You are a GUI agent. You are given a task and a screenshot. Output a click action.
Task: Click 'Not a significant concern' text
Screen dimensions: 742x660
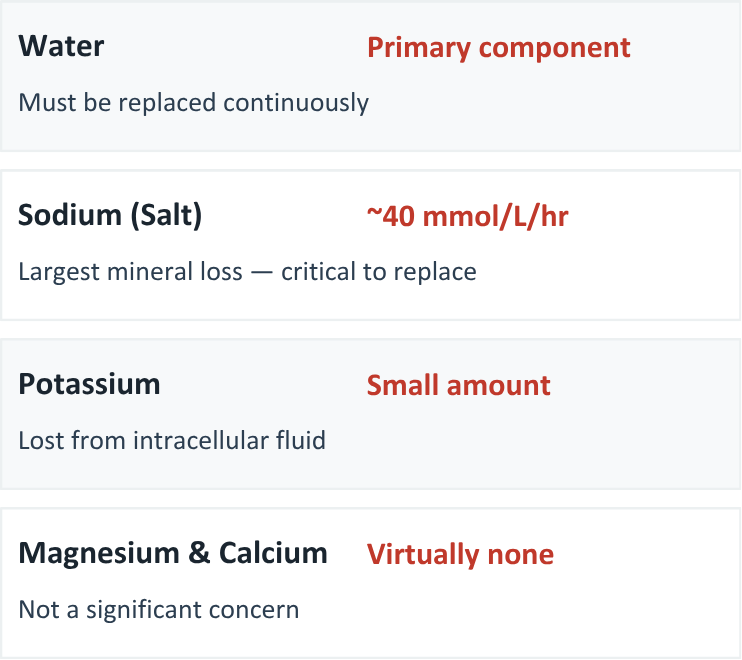coord(158,609)
